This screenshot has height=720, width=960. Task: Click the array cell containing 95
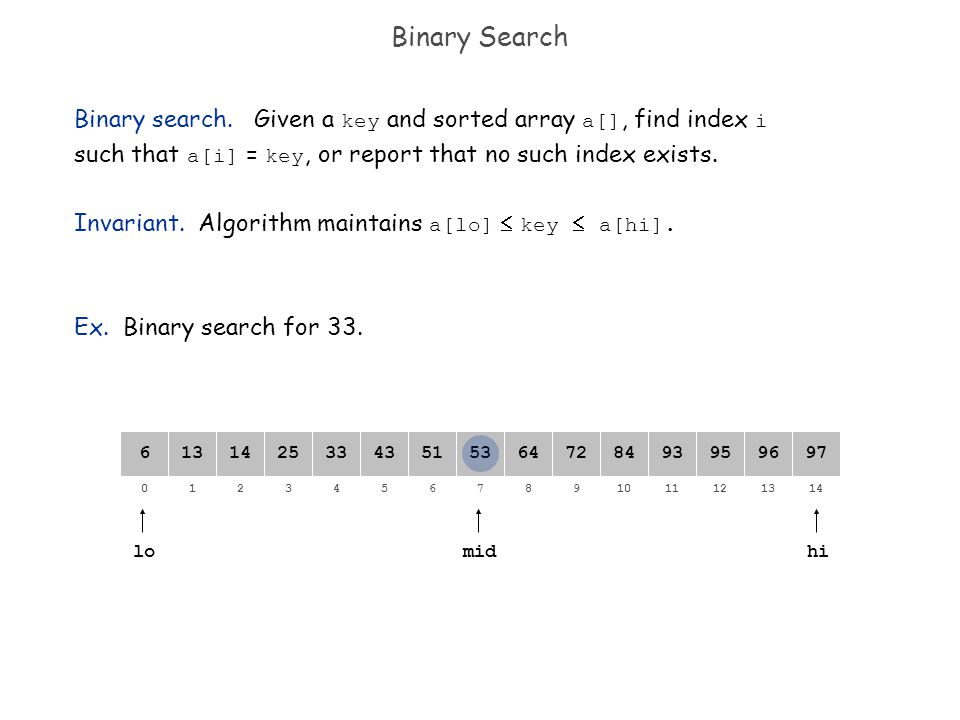point(721,454)
